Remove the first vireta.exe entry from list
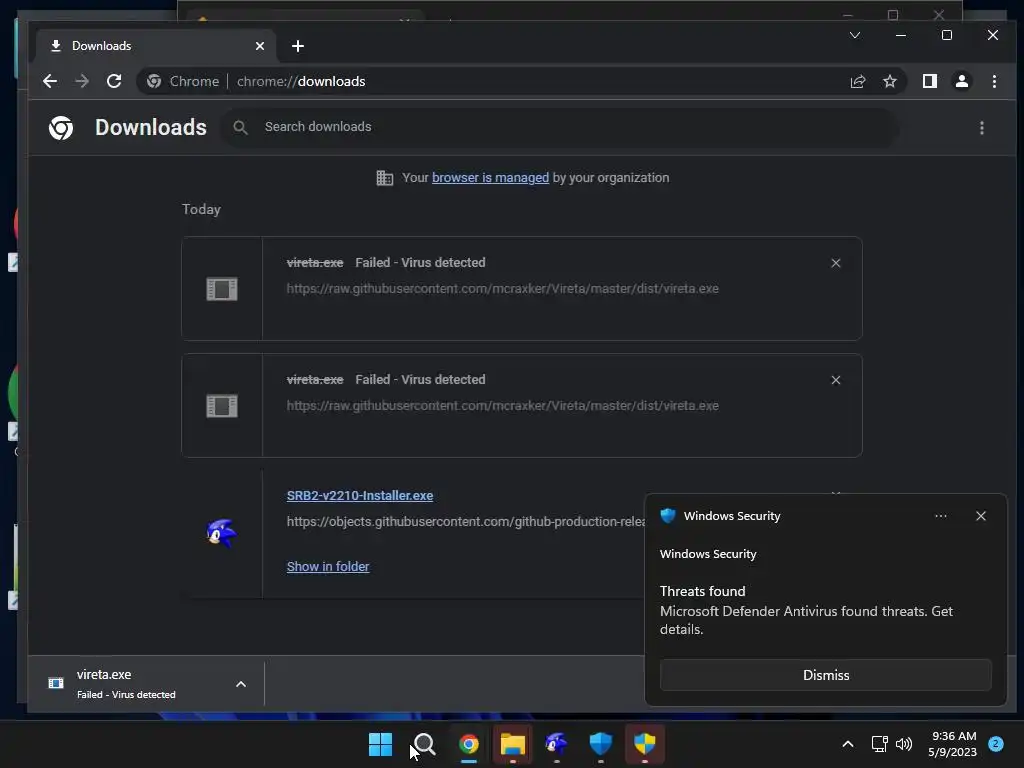This screenshot has height=768, width=1024. (x=836, y=263)
